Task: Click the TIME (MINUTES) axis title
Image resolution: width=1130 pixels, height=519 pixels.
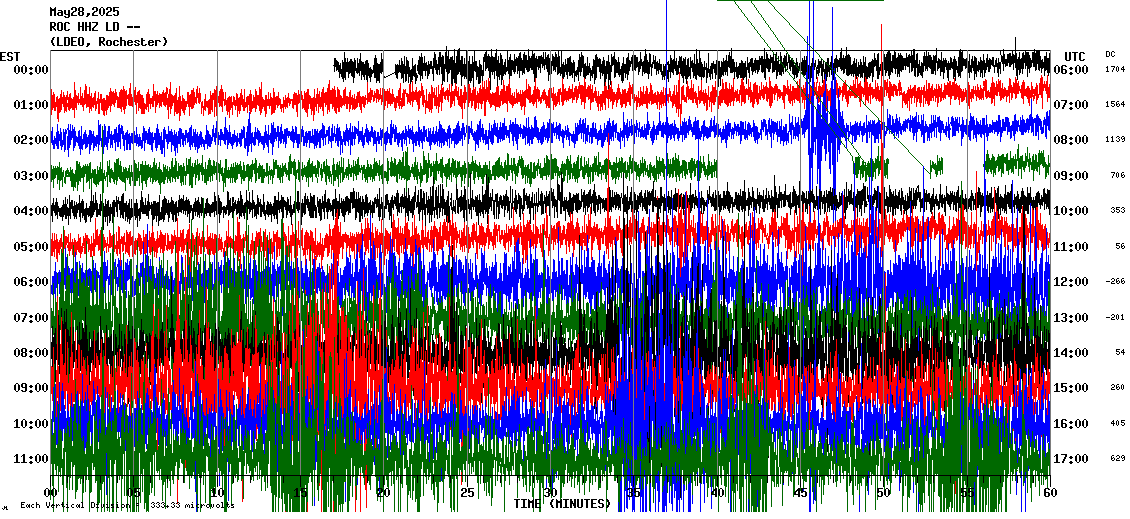Action: [x=562, y=504]
